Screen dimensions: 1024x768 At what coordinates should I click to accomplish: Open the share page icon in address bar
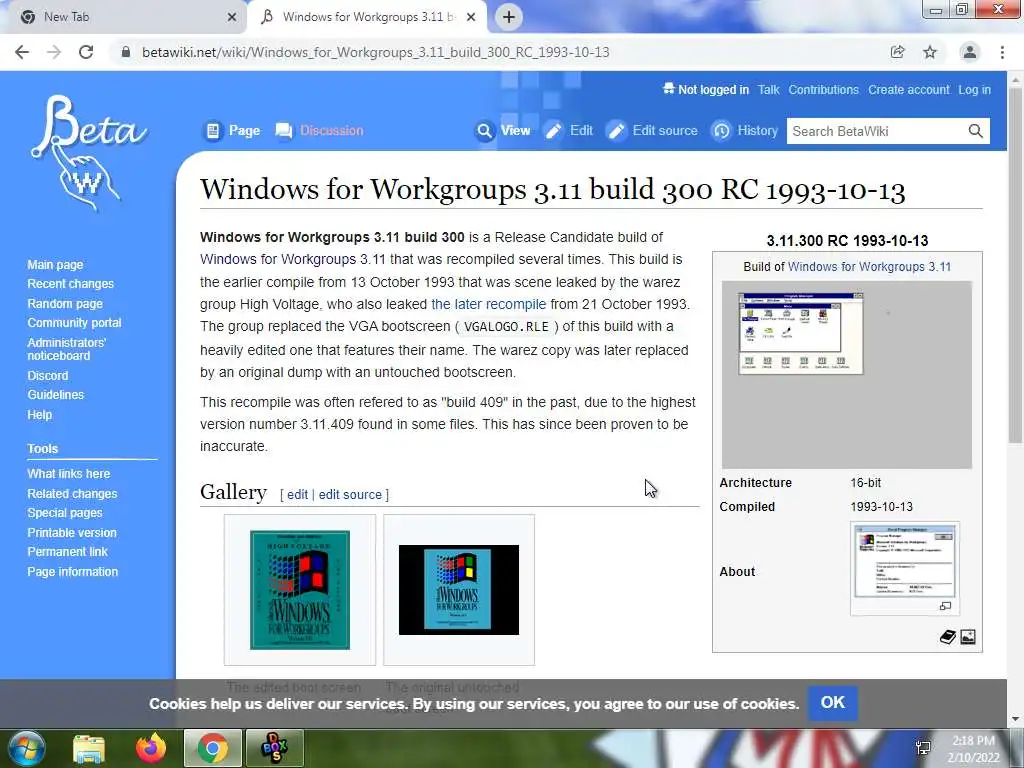tap(897, 52)
